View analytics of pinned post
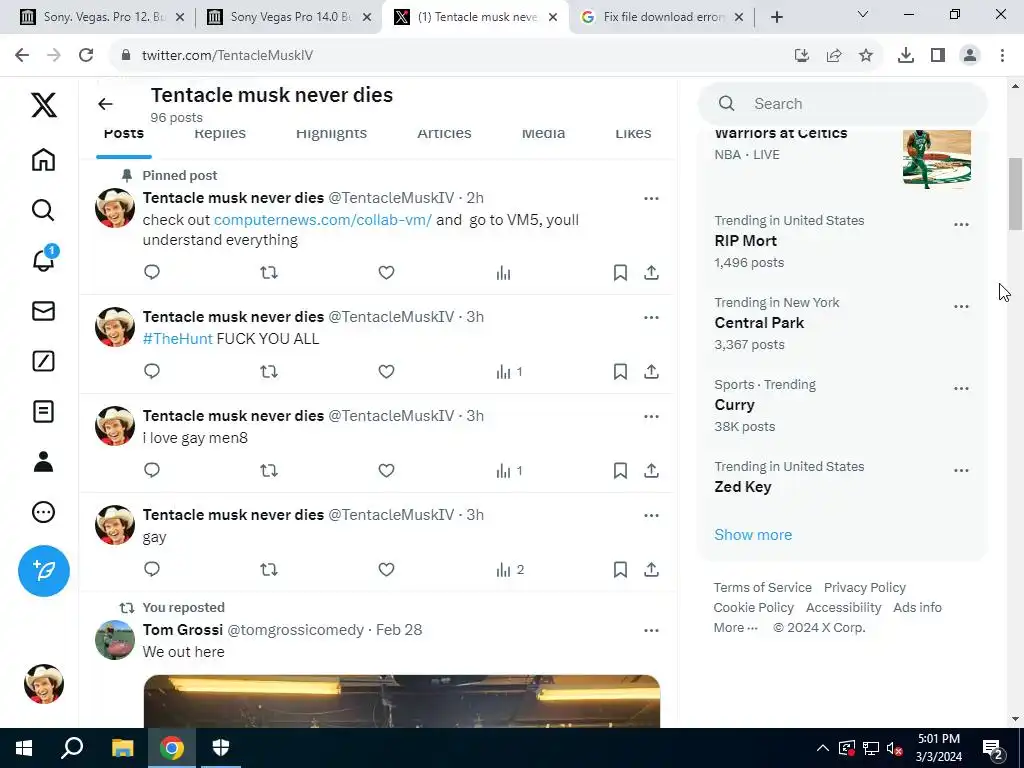 (504, 272)
